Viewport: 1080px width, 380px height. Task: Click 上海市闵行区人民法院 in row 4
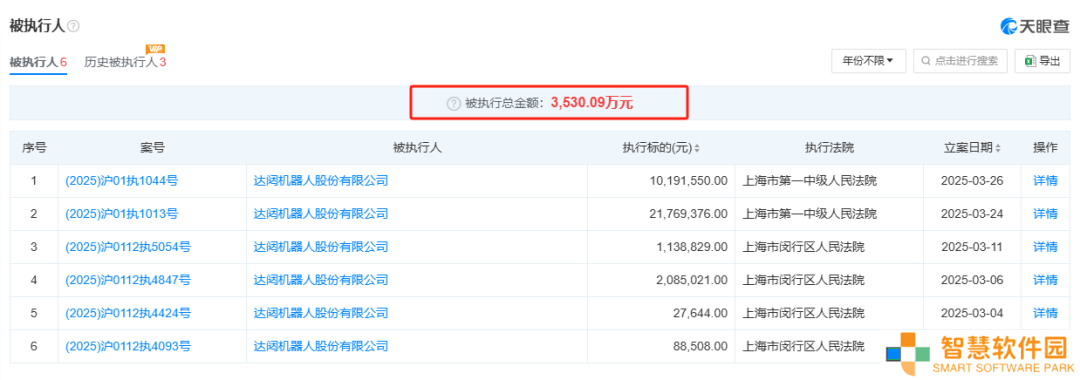(803, 280)
